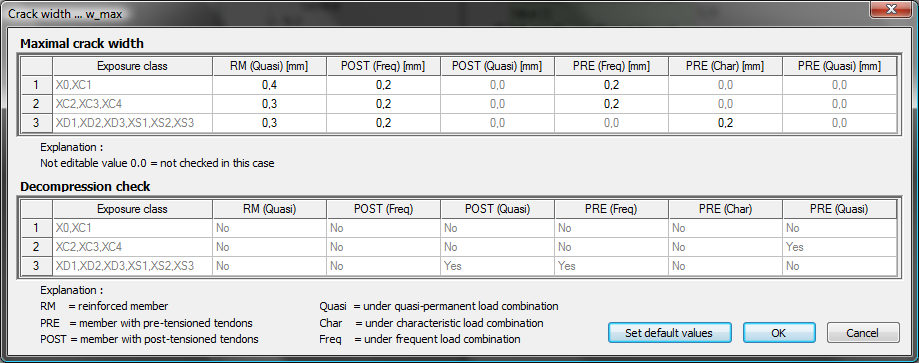Screen dimensions: 919x363
Task: Confirm the dialog with OK
Action: click(x=779, y=333)
